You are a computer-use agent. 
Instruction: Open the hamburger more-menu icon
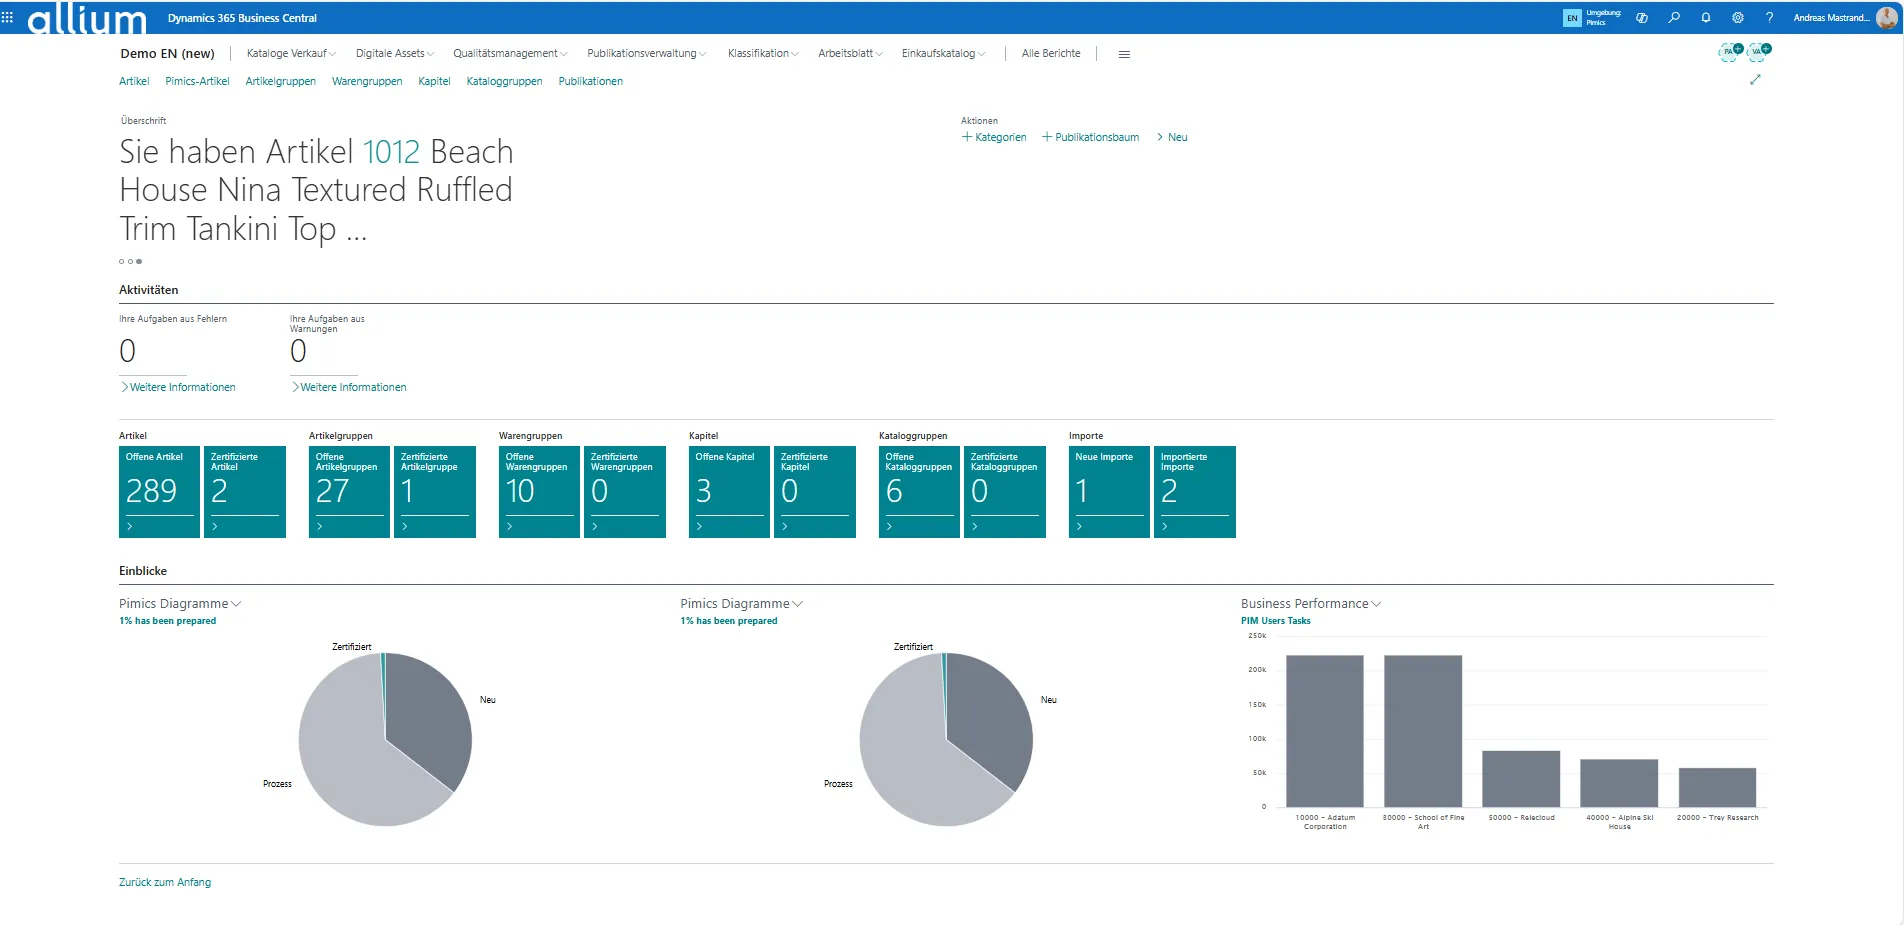coord(1124,54)
